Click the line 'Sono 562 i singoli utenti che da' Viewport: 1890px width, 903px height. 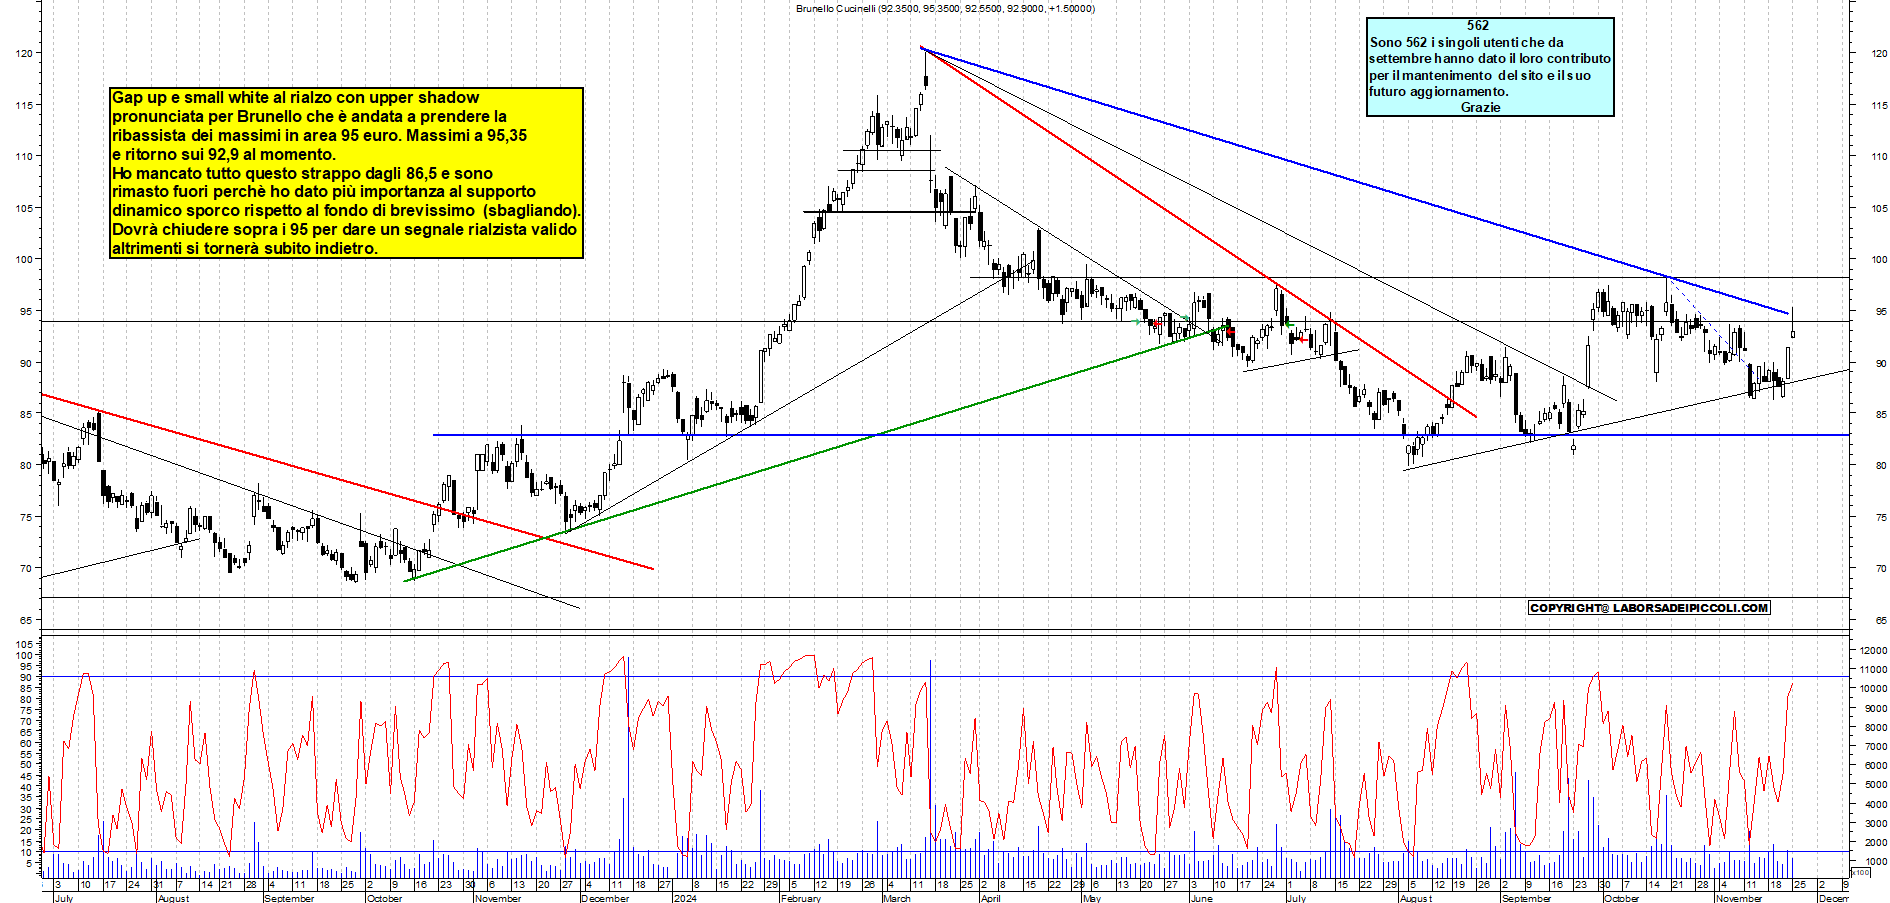[1466, 42]
